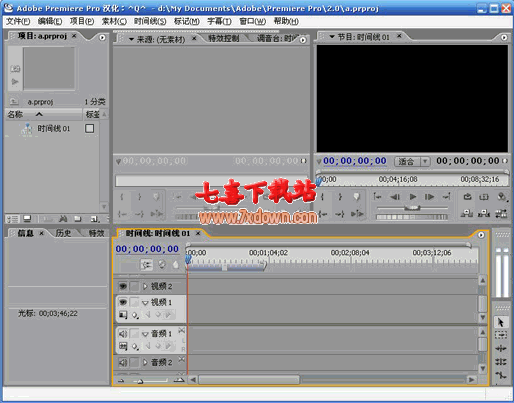This screenshot has height=403, width=514.
Task: Toggle eye visibility of 视频 2 track
Action: (123, 286)
